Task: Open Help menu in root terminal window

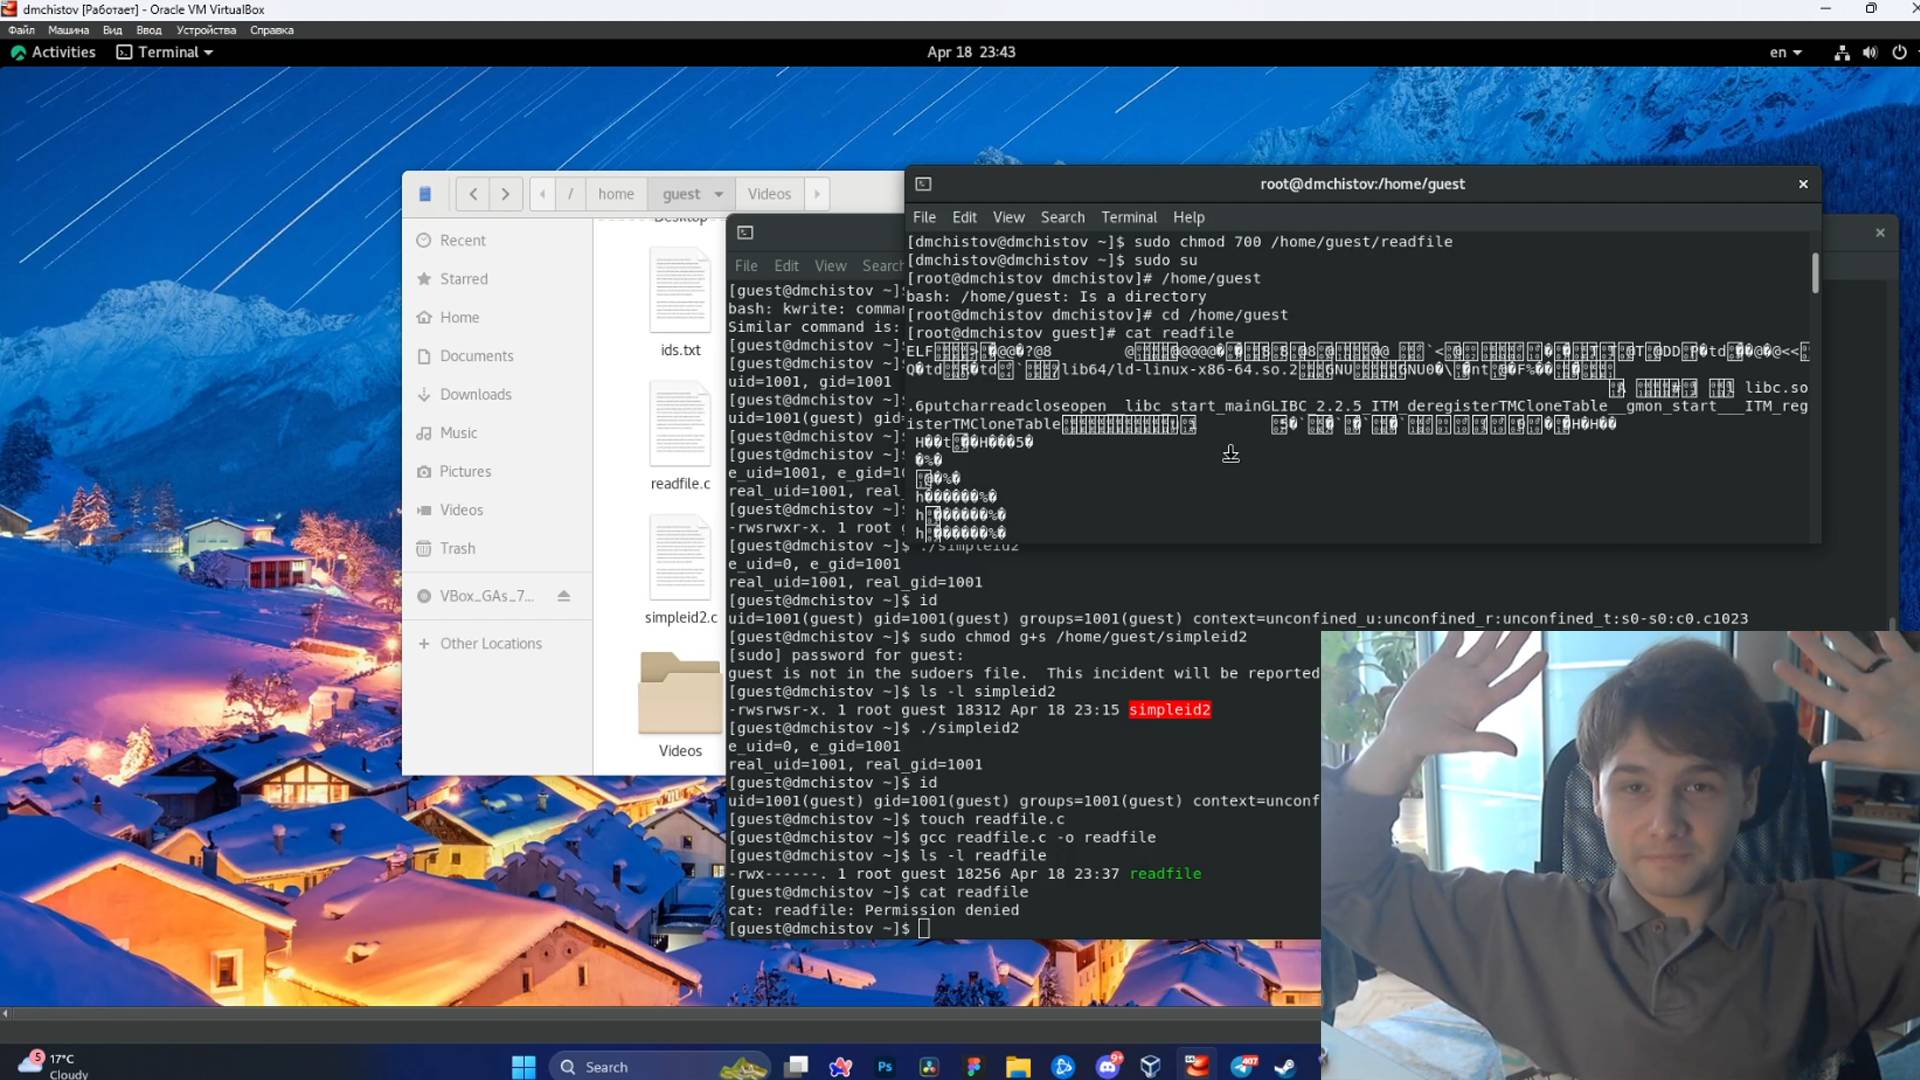Action: click(x=1188, y=217)
